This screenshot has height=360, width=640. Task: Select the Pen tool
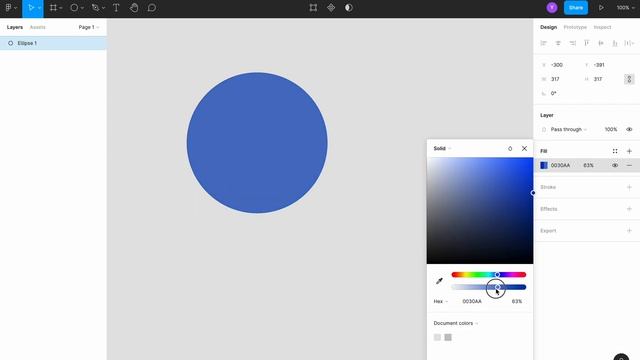point(95,8)
